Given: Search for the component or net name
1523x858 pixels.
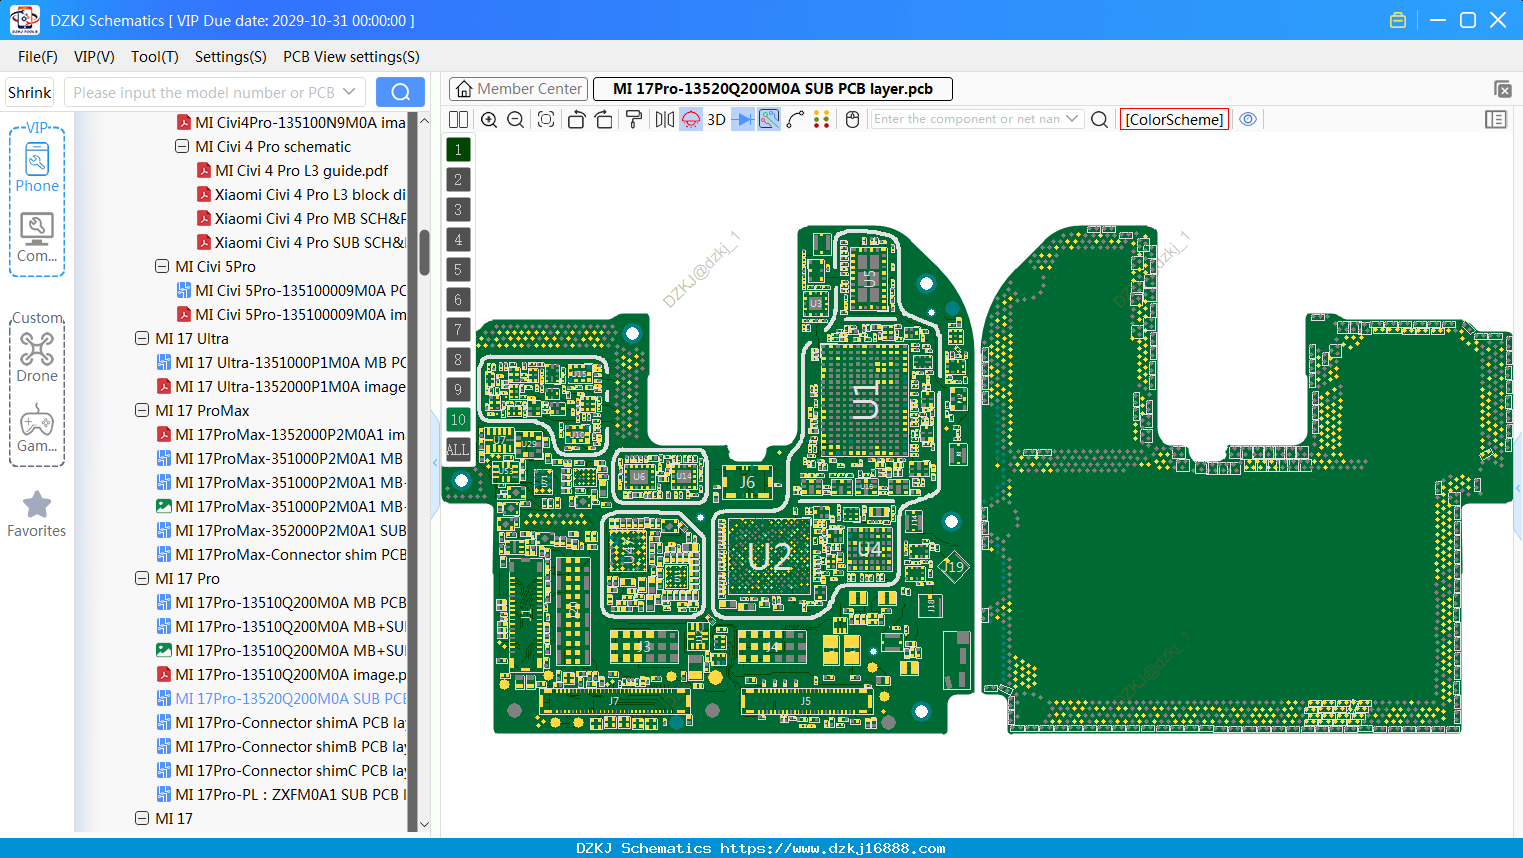Looking at the screenshot, I should point(1099,119).
